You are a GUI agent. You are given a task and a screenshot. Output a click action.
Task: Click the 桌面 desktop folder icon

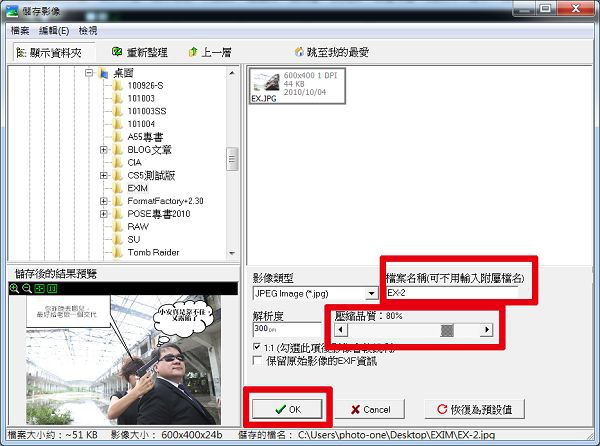[103, 72]
